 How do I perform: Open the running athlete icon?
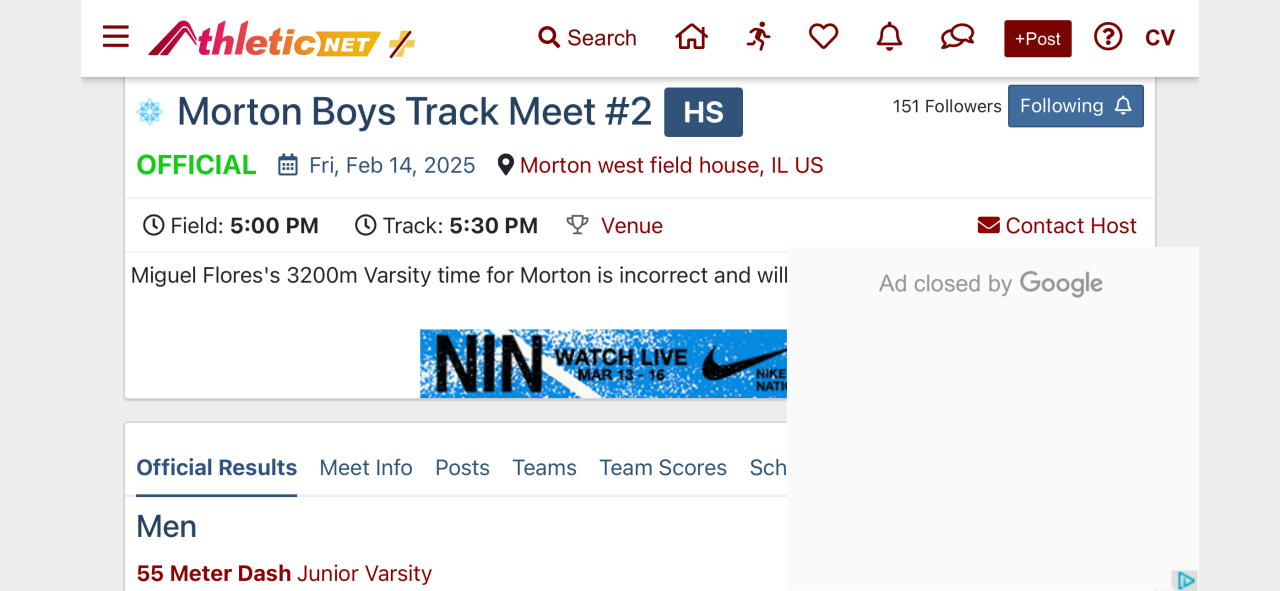[x=759, y=38]
